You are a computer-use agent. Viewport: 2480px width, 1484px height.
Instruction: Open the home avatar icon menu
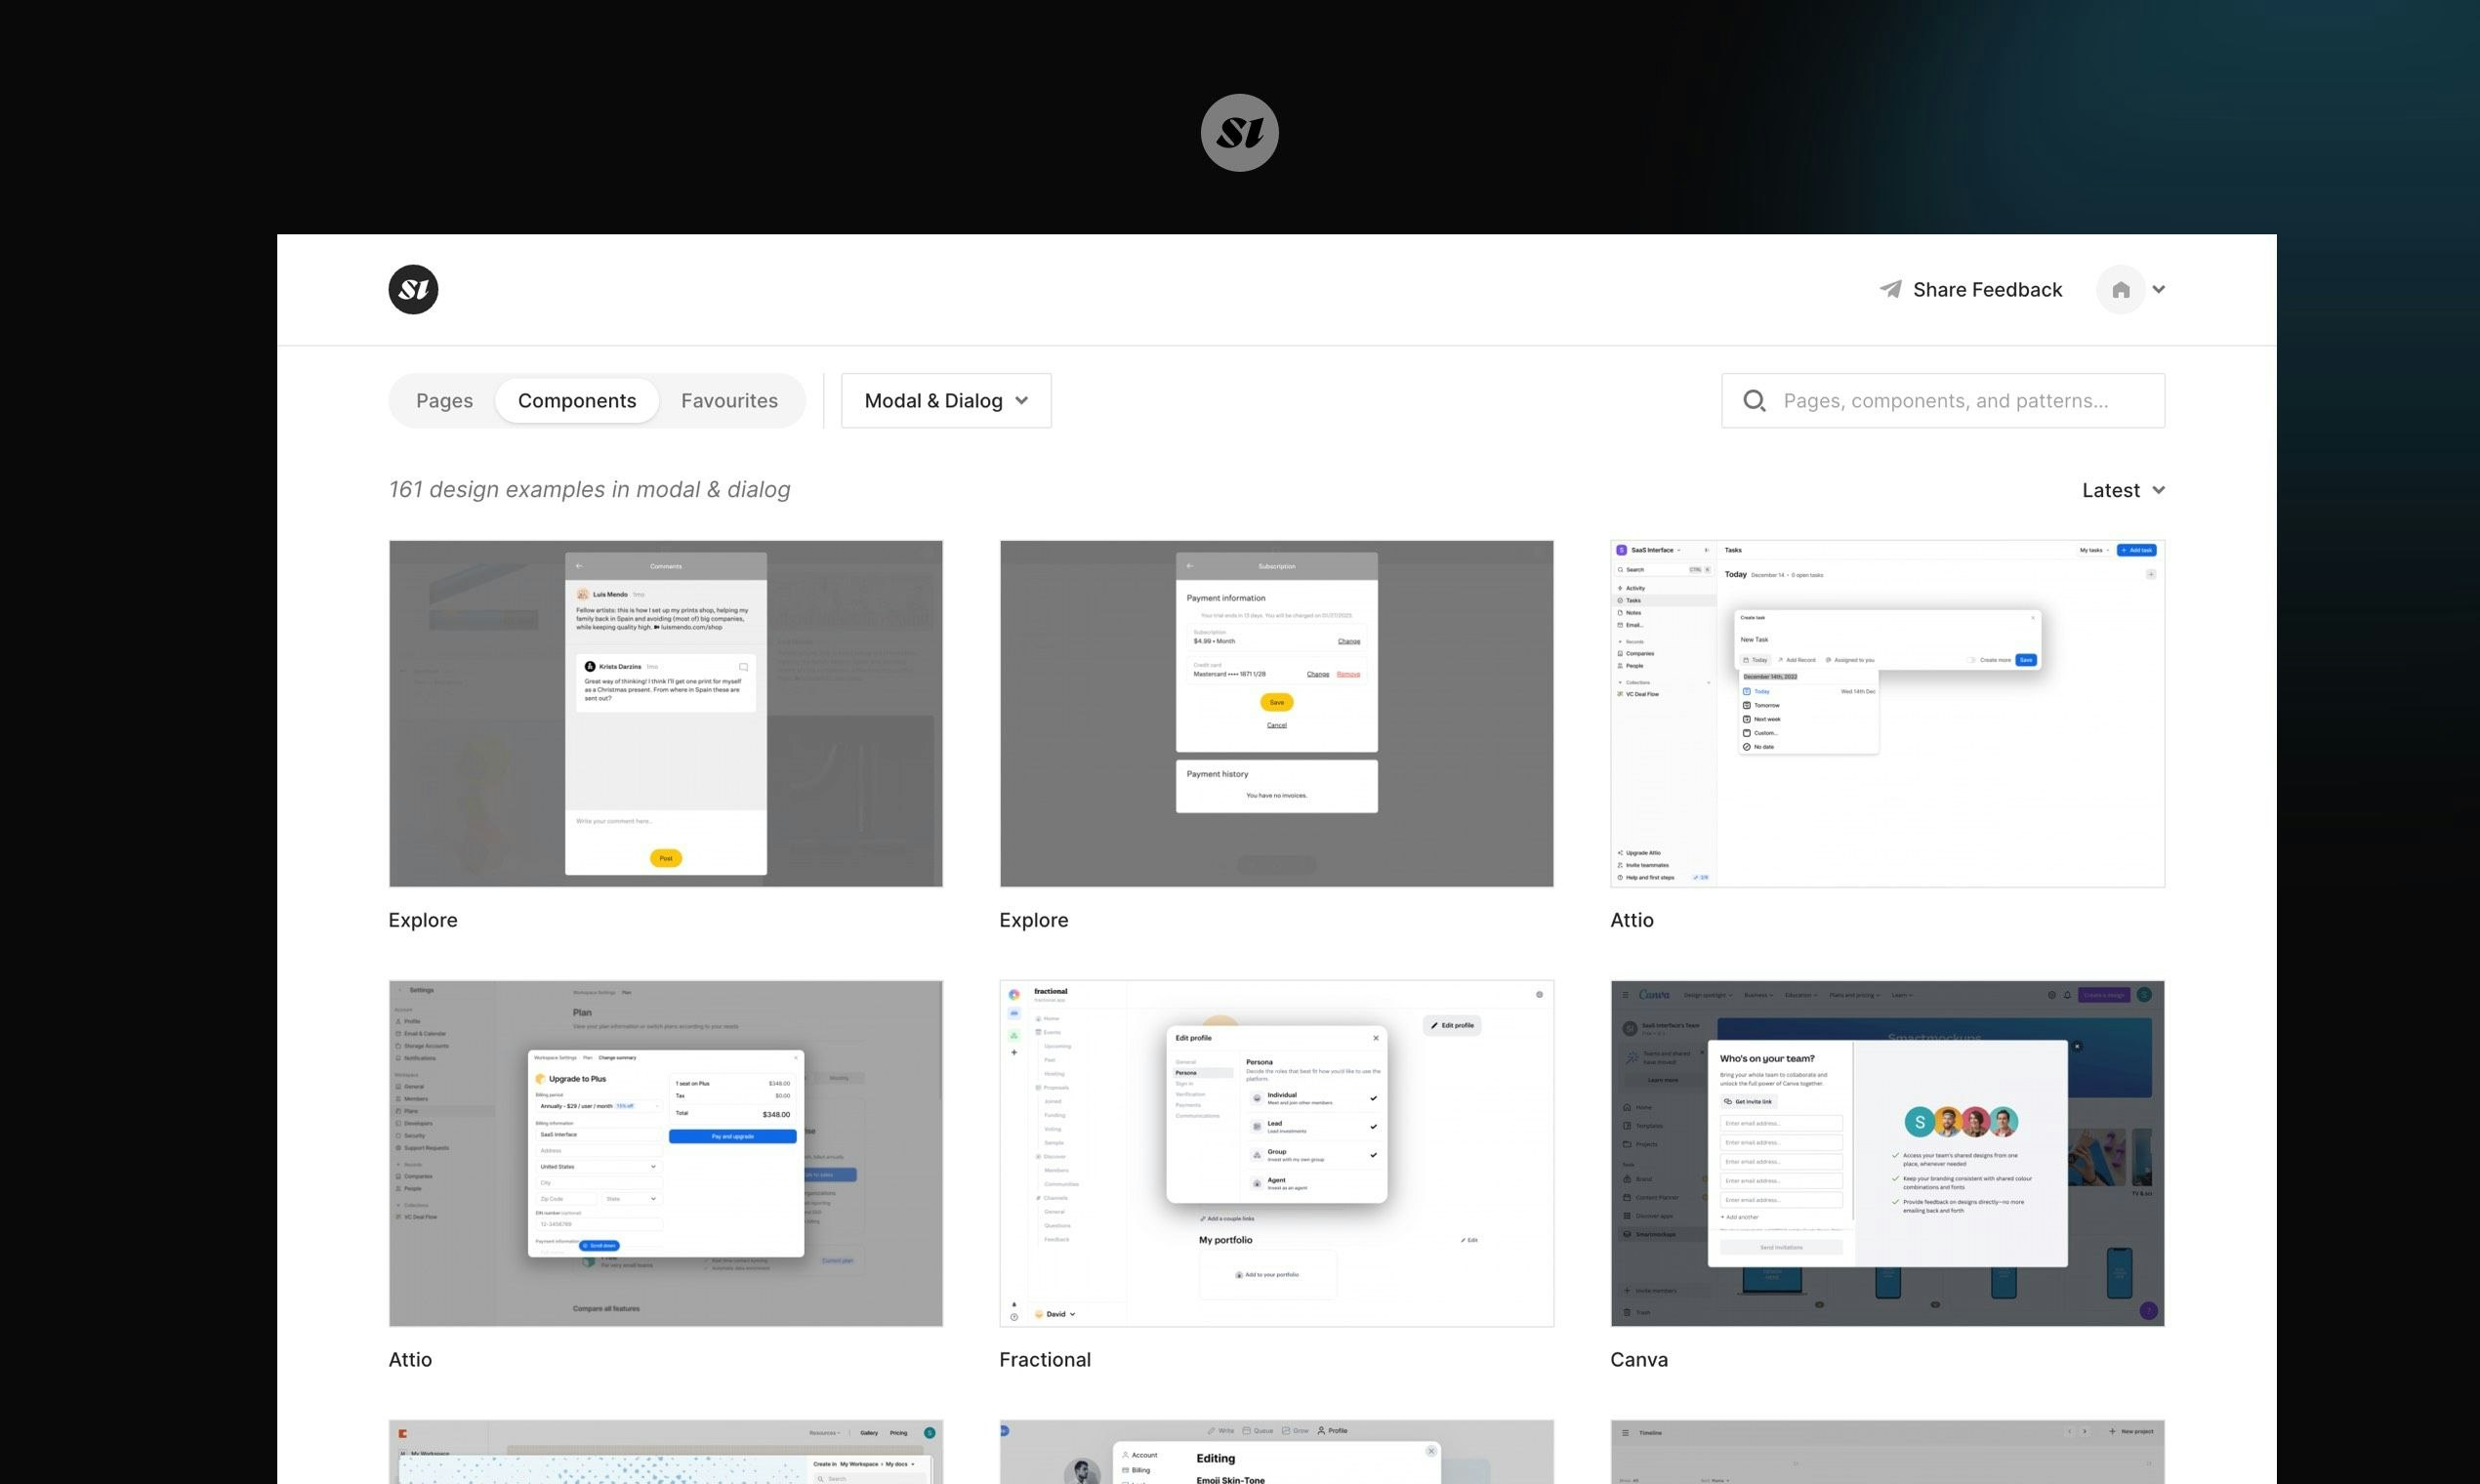[2120, 290]
